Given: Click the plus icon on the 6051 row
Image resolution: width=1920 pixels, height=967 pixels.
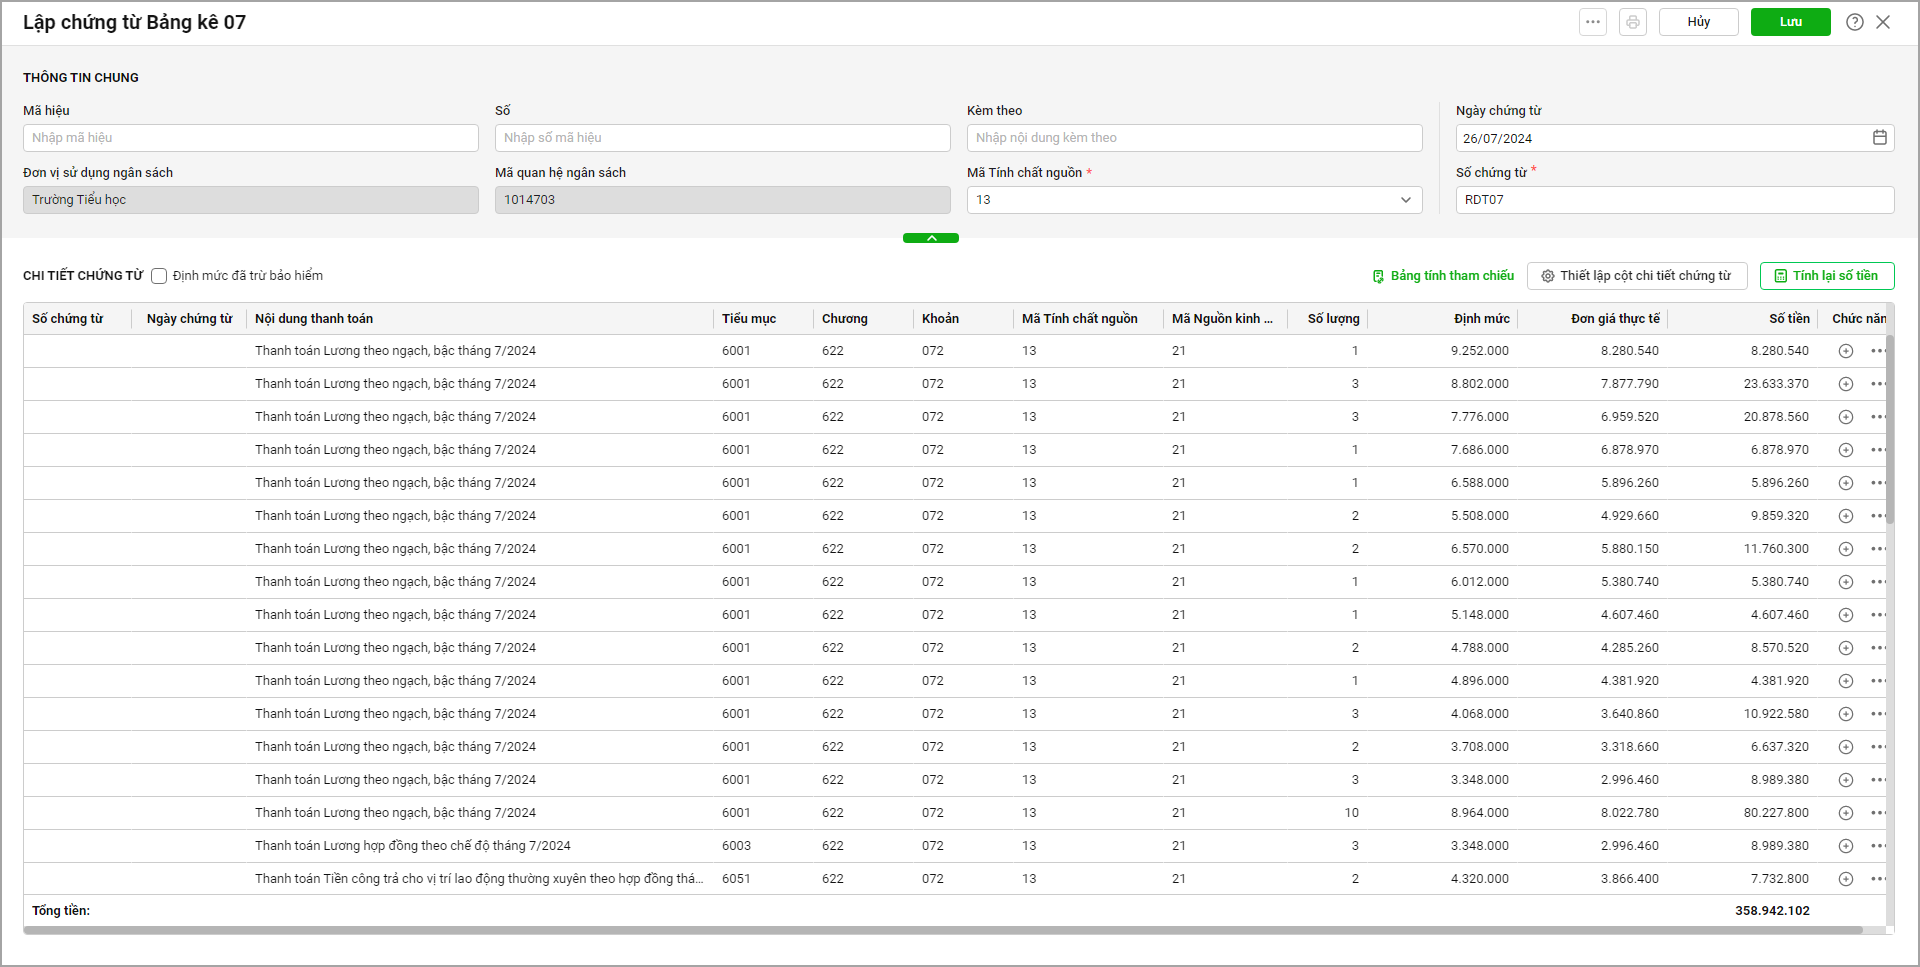Looking at the screenshot, I should (x=1846, y=879).
